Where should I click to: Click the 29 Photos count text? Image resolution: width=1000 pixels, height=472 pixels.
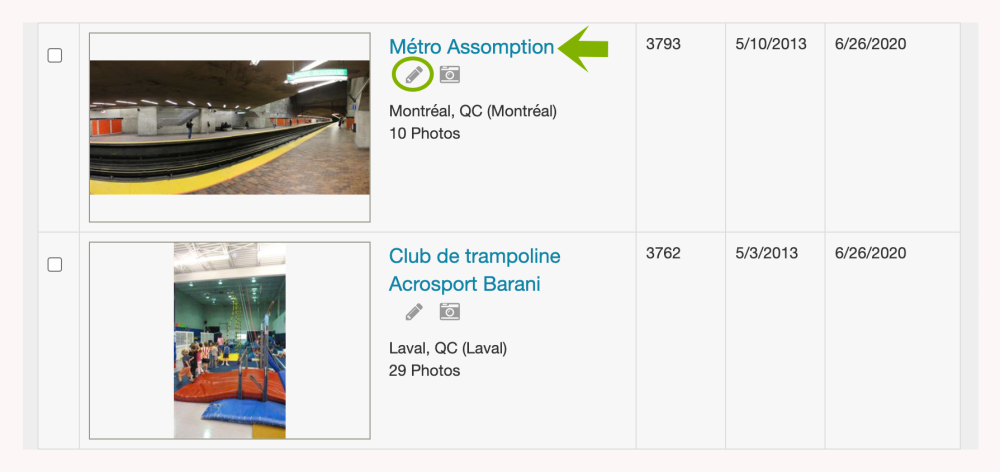click(x=424, y=370)
